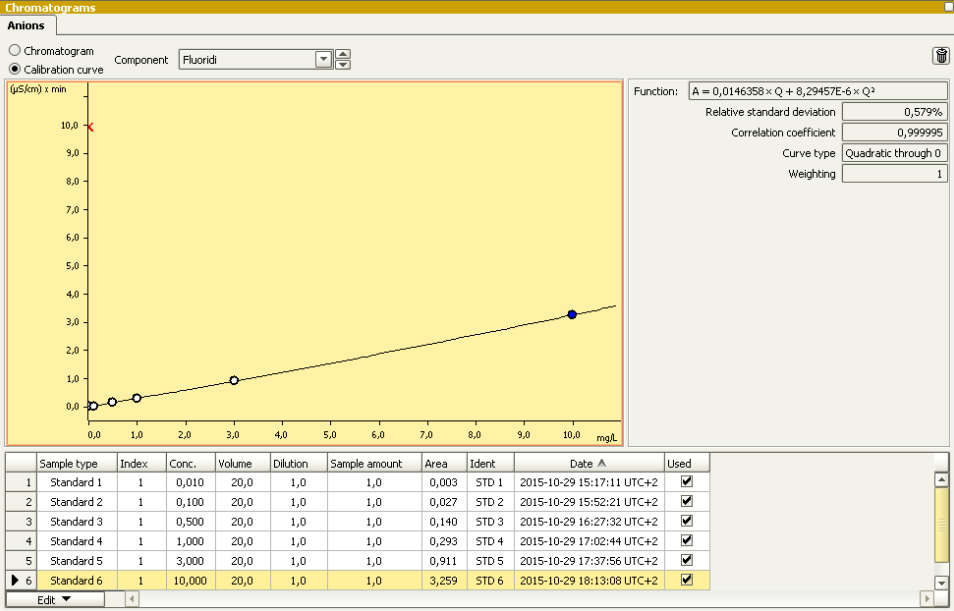Toggle Used checkbox for Standard 5

[686, 559]
